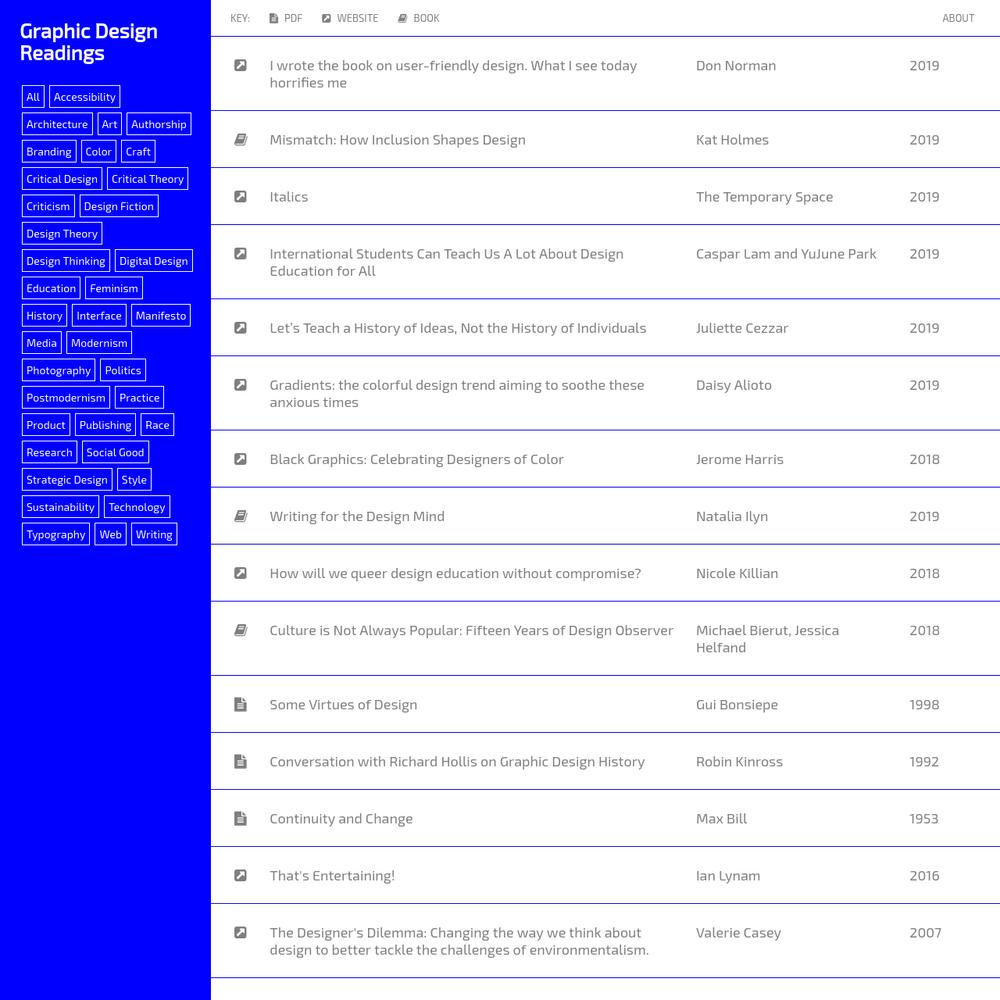Click the PDF icon beside Some Virtues of Design
Viewport: 1000px width, 1000px height.
click(x=240, y=705)
